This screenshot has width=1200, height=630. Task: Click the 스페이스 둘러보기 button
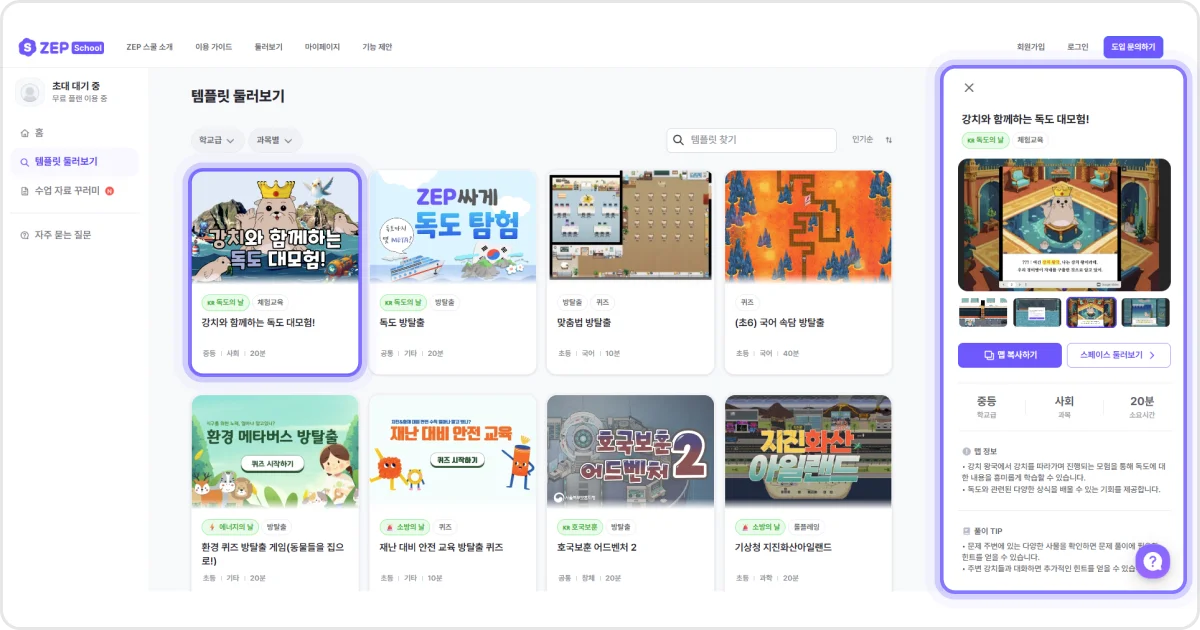coord(1117,355)
